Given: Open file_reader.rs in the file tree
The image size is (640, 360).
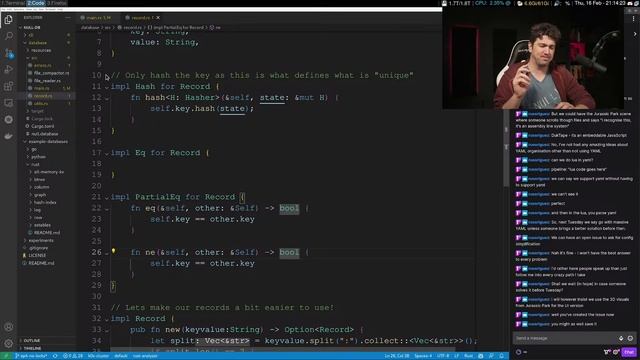Looking at the screenshot, I should pyautogui.click(x=47, y=80).
